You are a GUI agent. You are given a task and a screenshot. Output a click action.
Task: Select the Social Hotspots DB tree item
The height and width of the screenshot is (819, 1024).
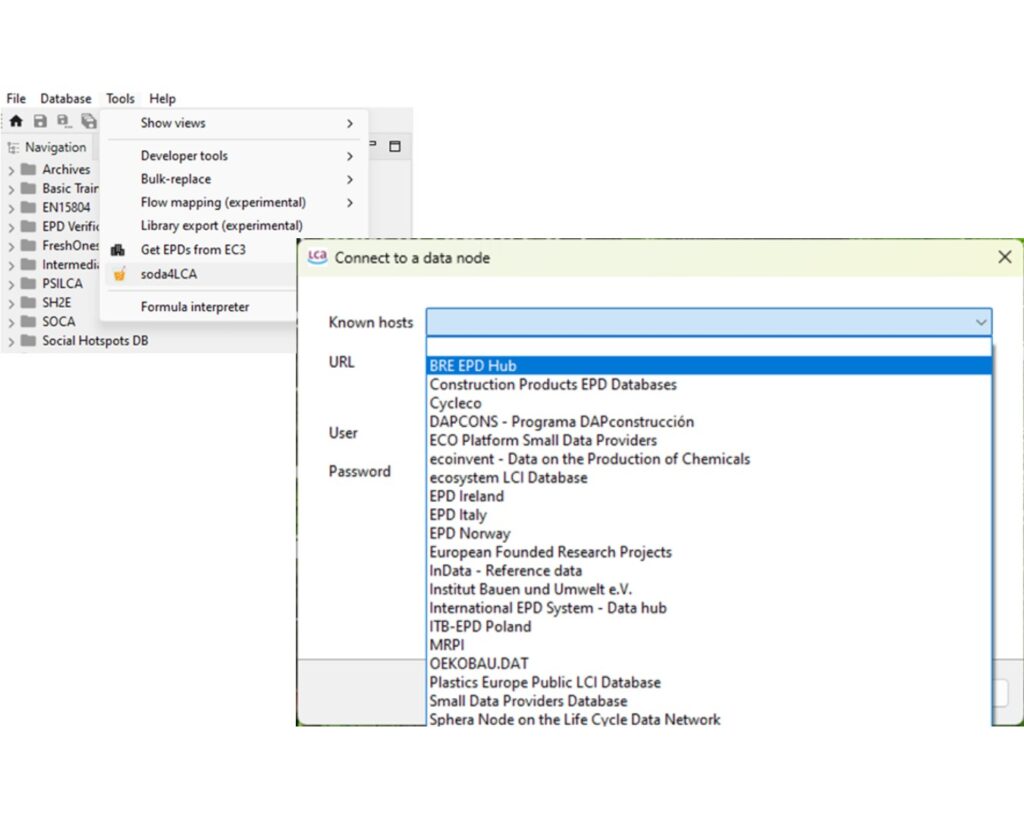(95, 341)
